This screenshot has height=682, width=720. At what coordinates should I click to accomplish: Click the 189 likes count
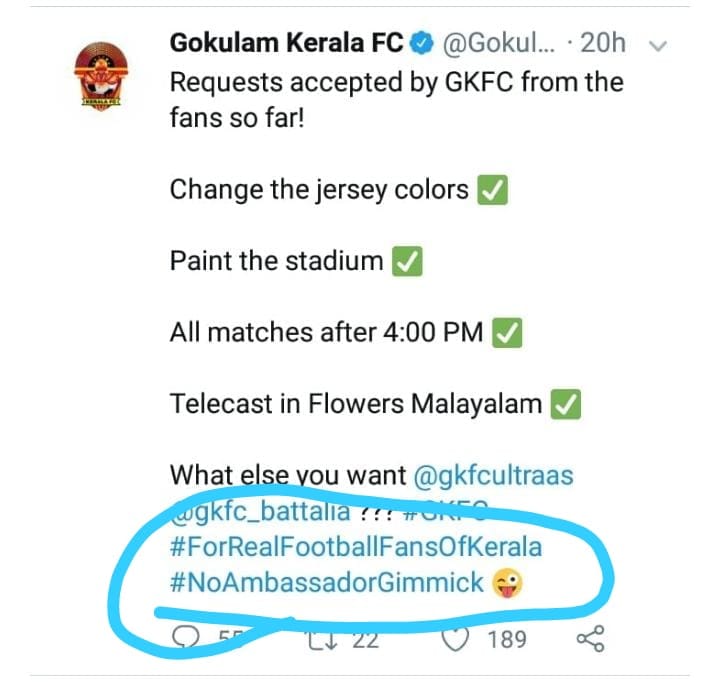(x=507, y=637)
